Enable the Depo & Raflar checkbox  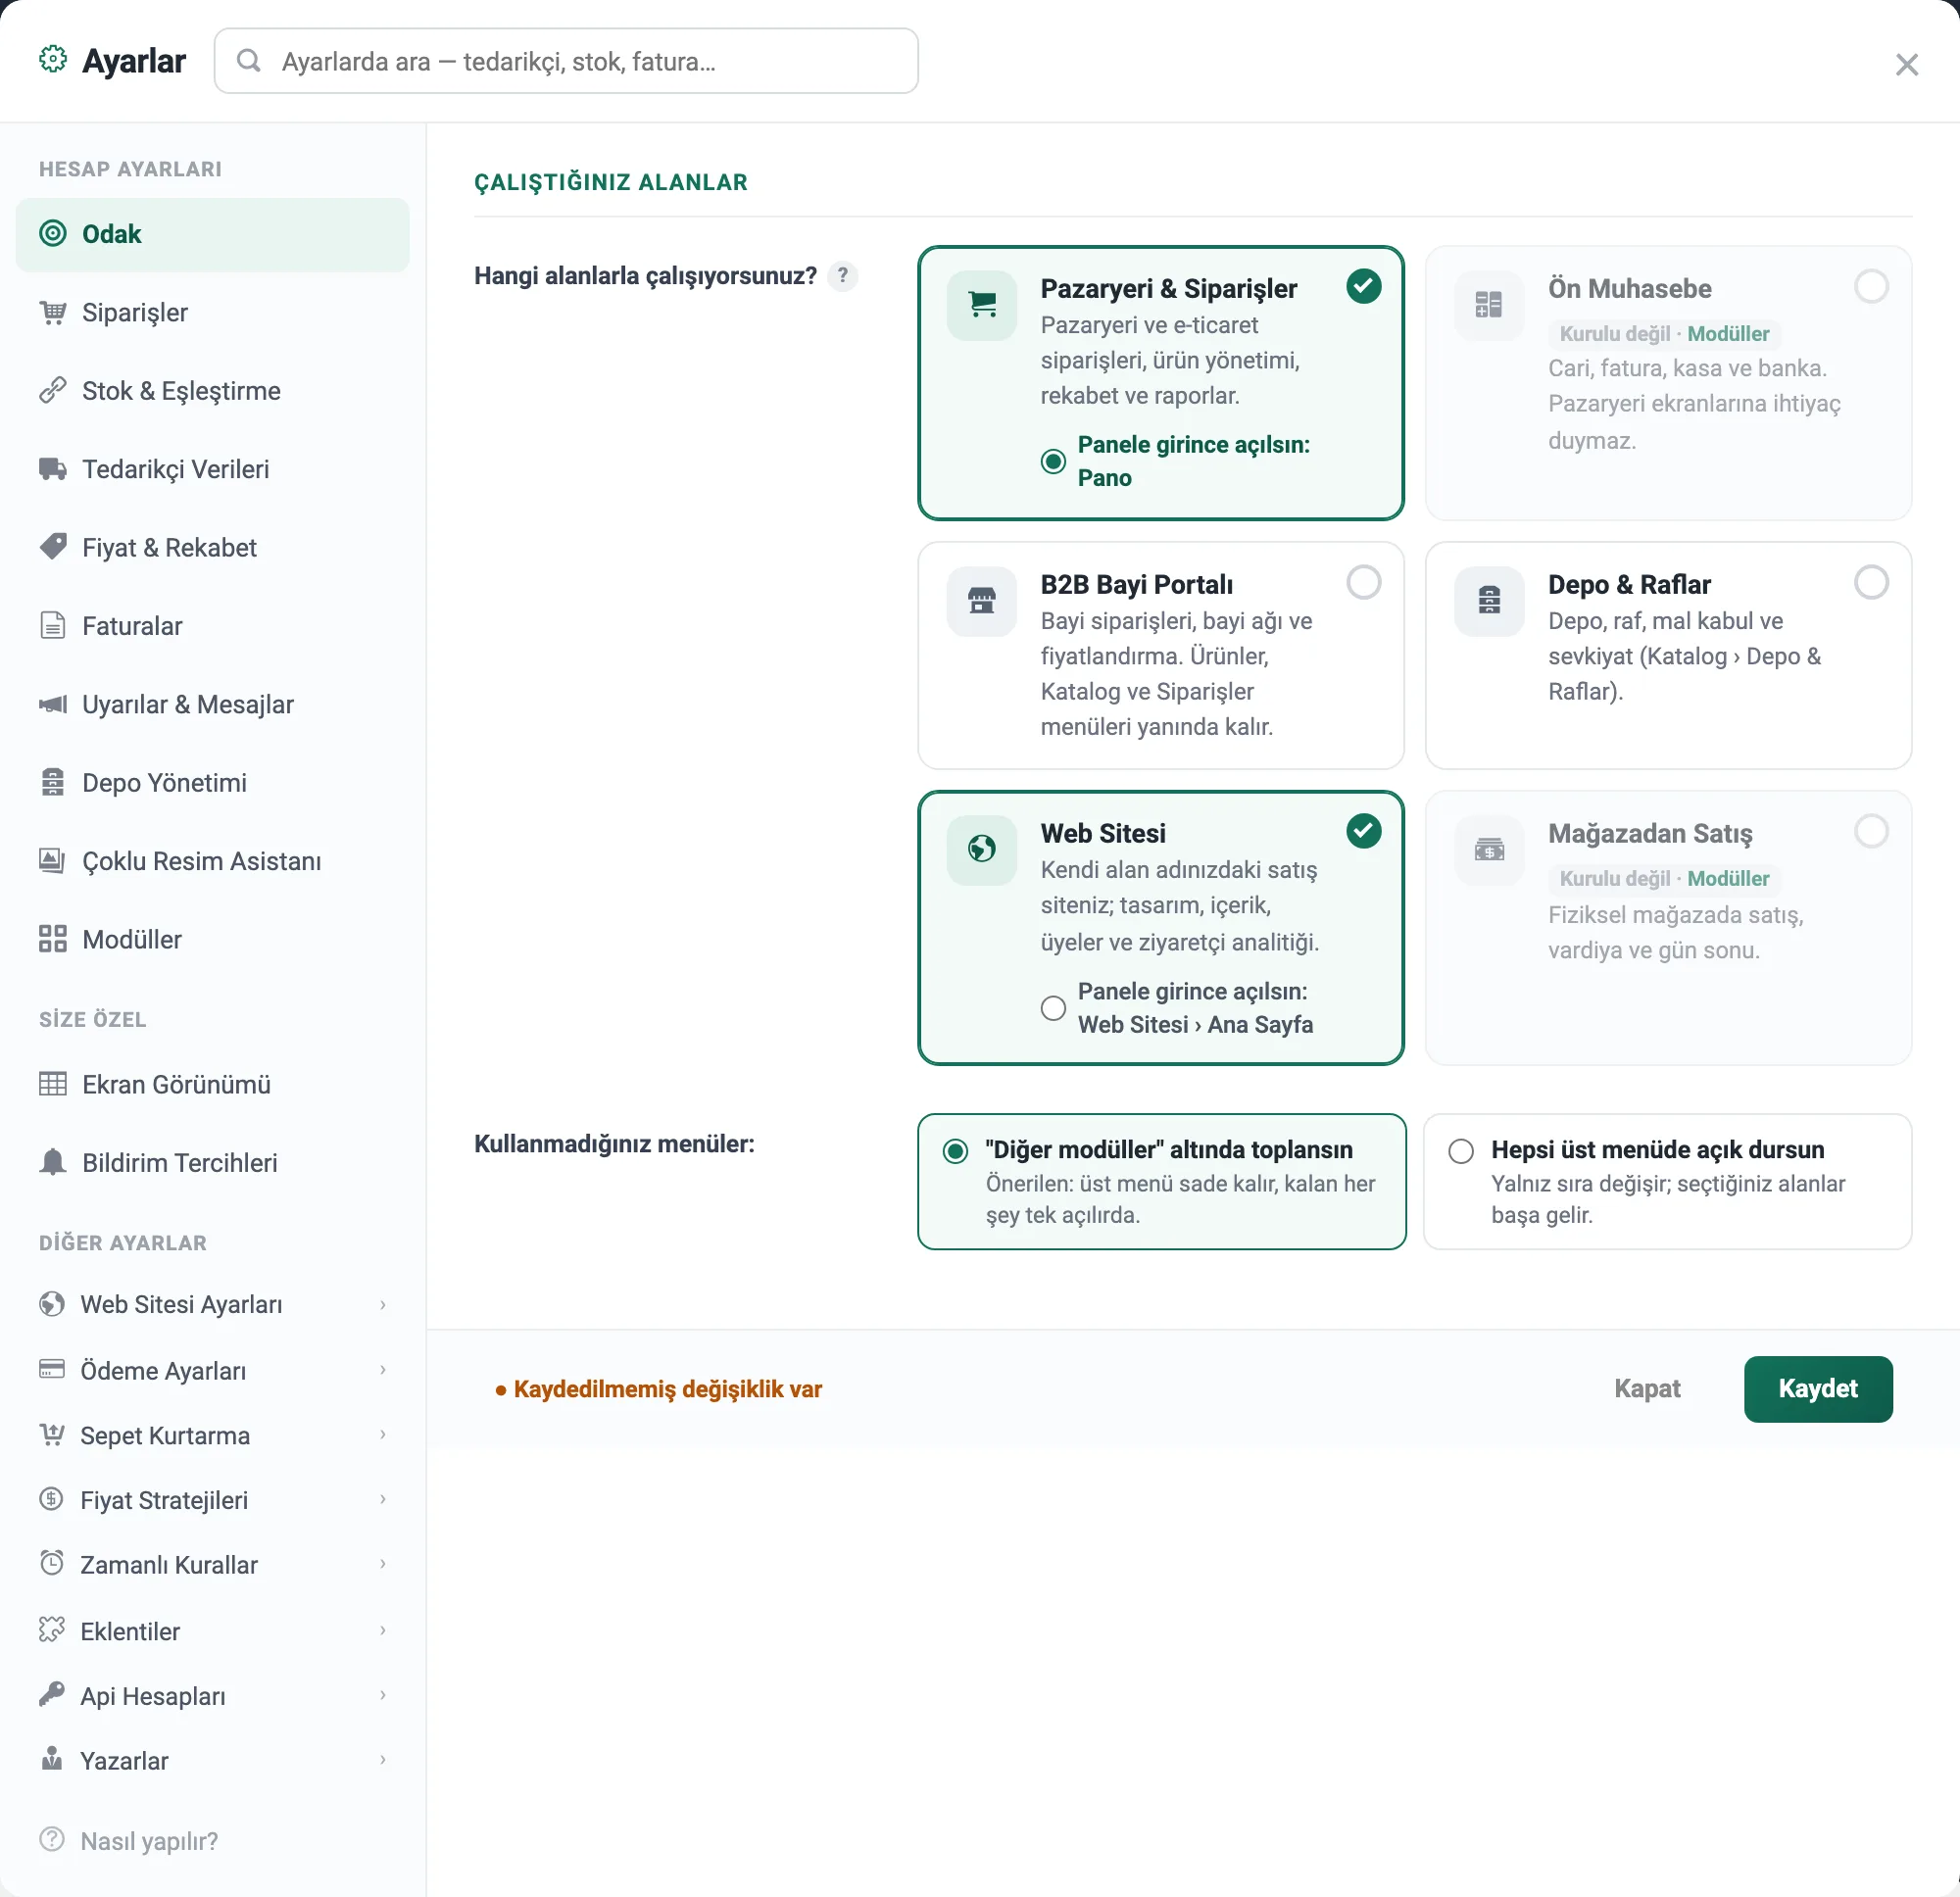pos(1871,582)
